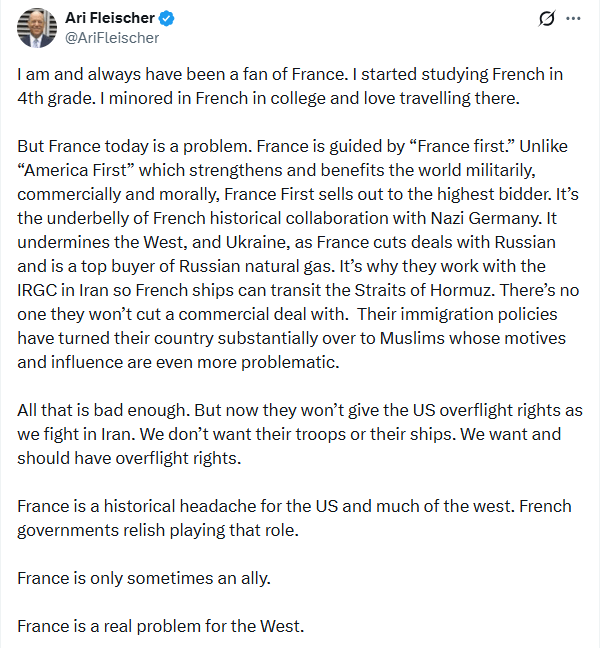Screen dimensions: 613x648
Task: Open the @AriFleischer handle link
Action: [112, 38]
